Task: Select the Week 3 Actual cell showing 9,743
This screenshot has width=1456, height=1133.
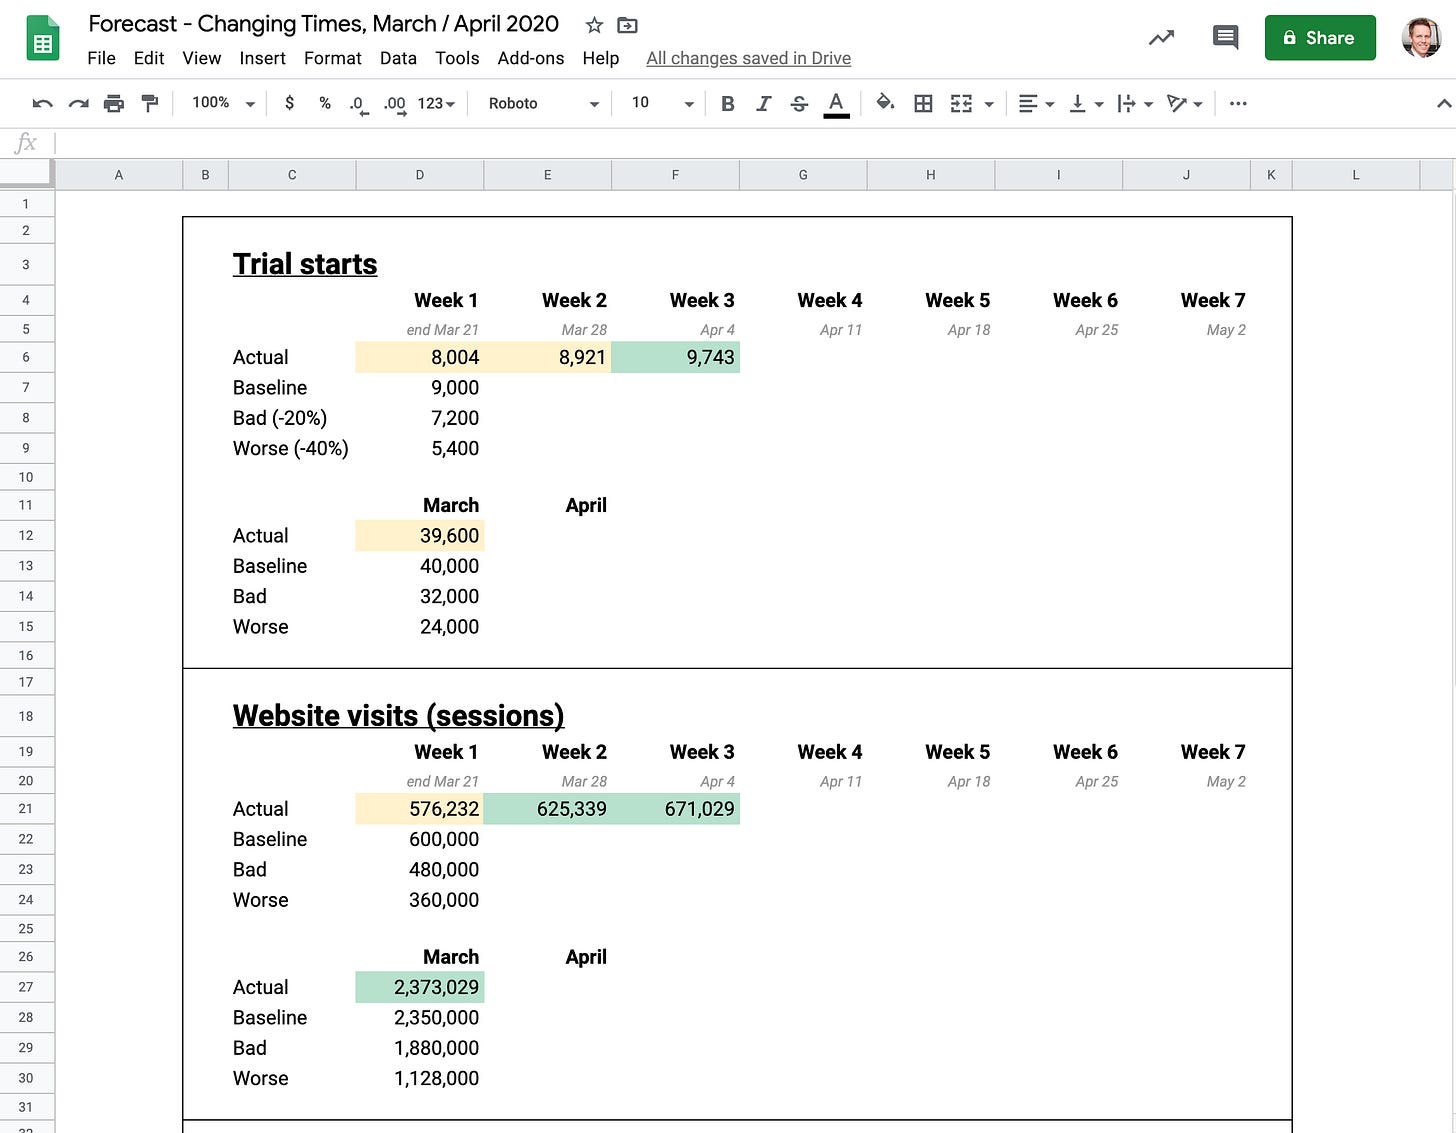Action: (675, 357)
